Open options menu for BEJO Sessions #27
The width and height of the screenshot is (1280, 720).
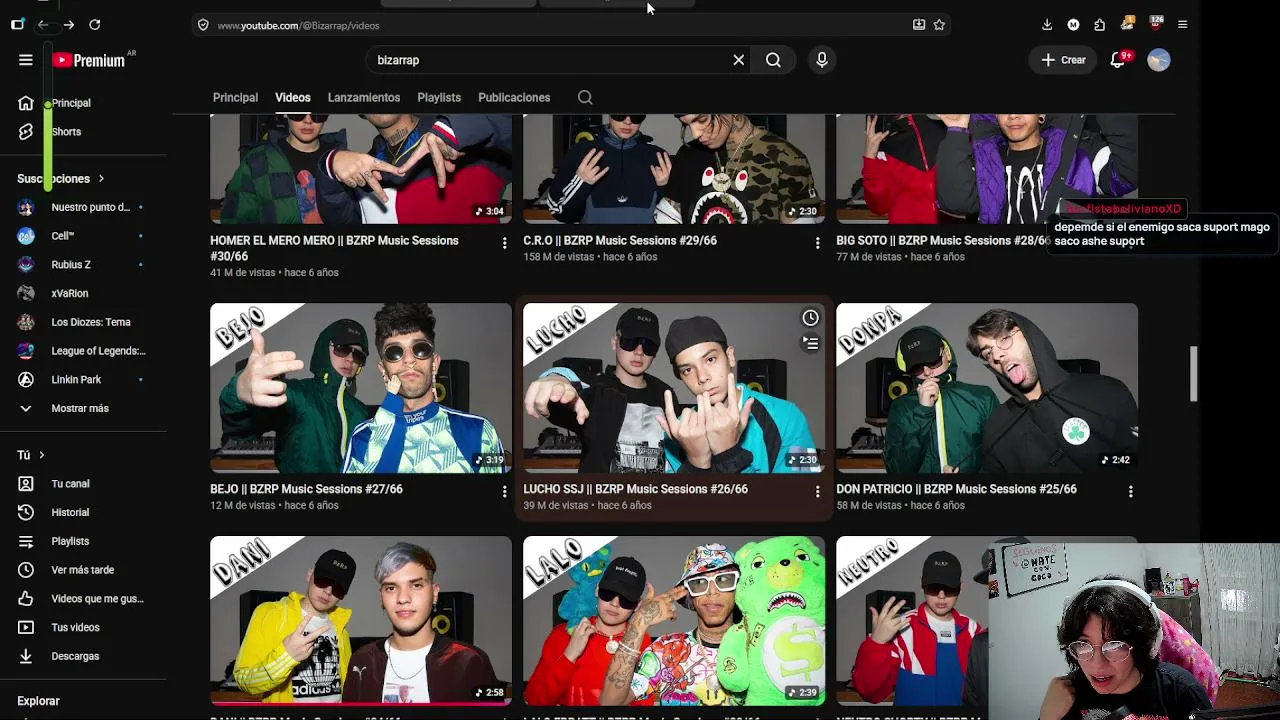pyautogui.click(x=504, y=491)
